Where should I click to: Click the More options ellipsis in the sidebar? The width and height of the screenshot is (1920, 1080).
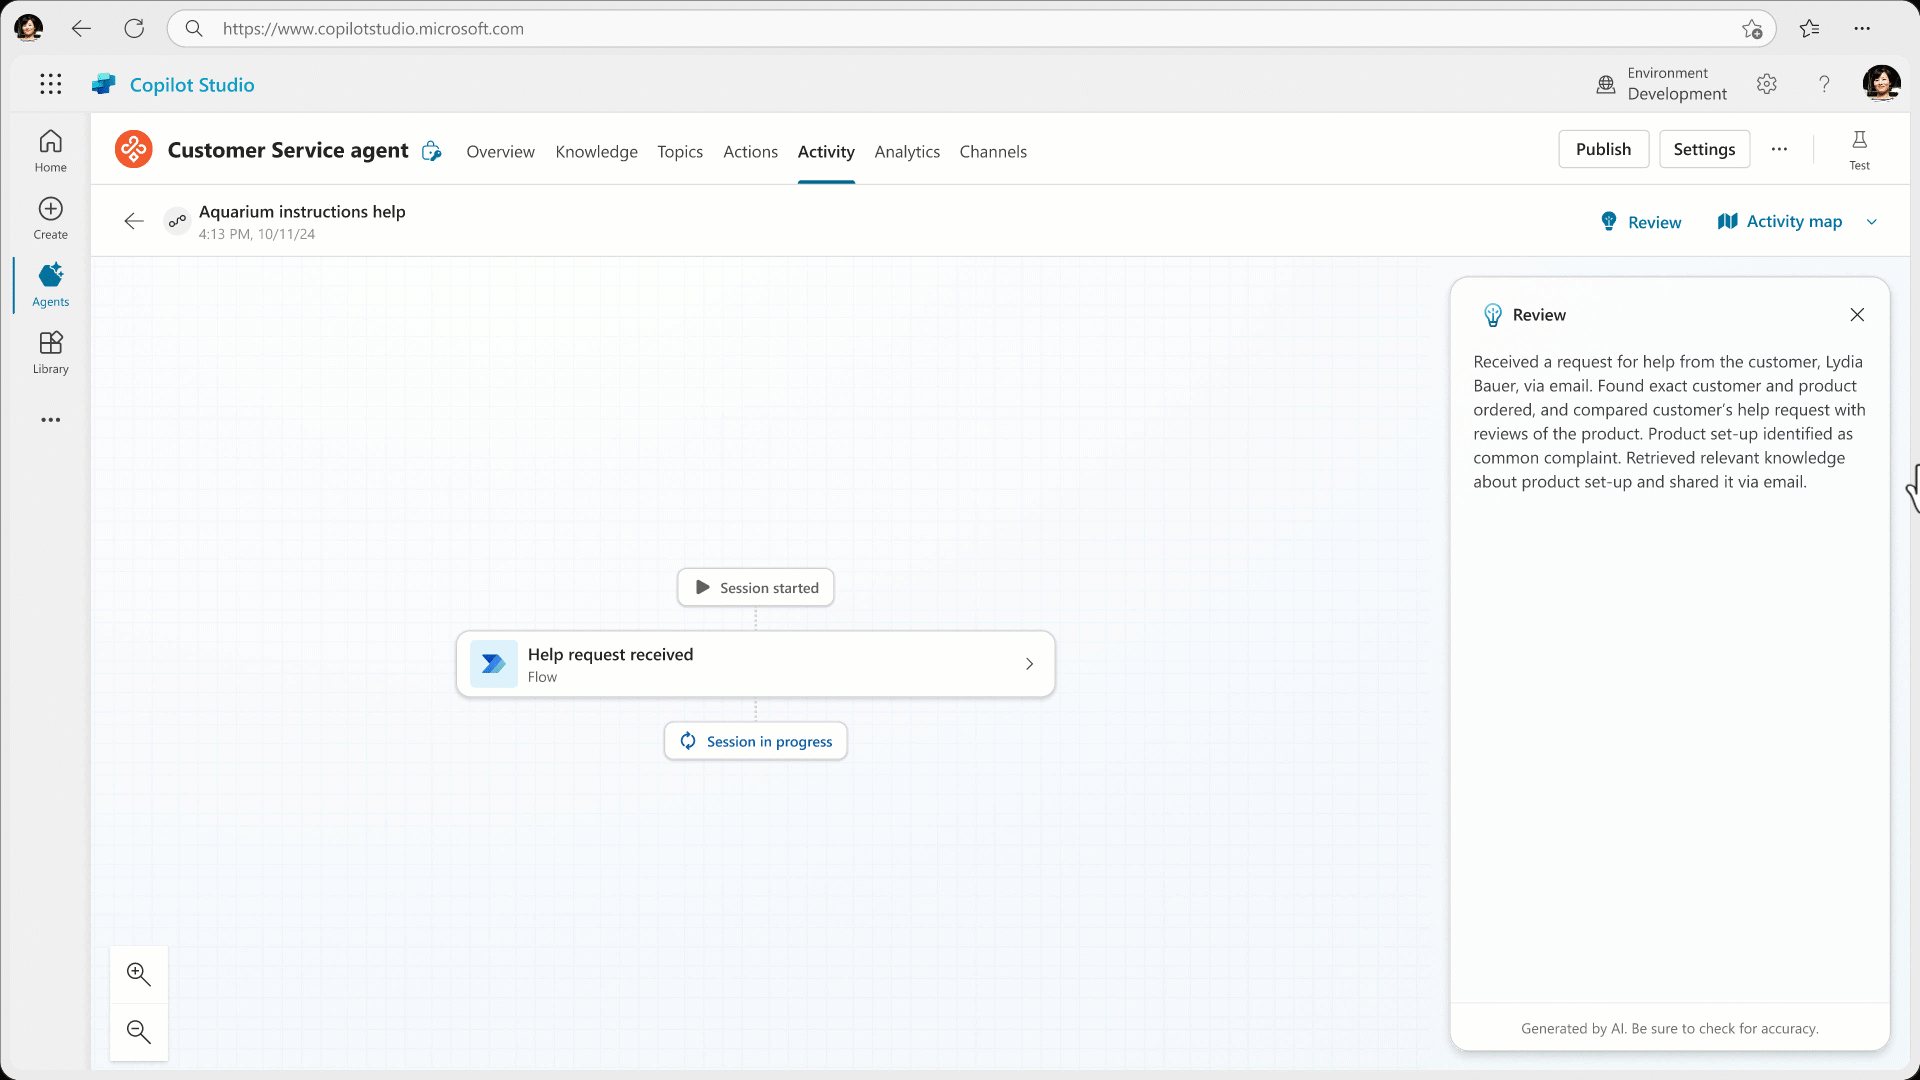coord(50,420)
